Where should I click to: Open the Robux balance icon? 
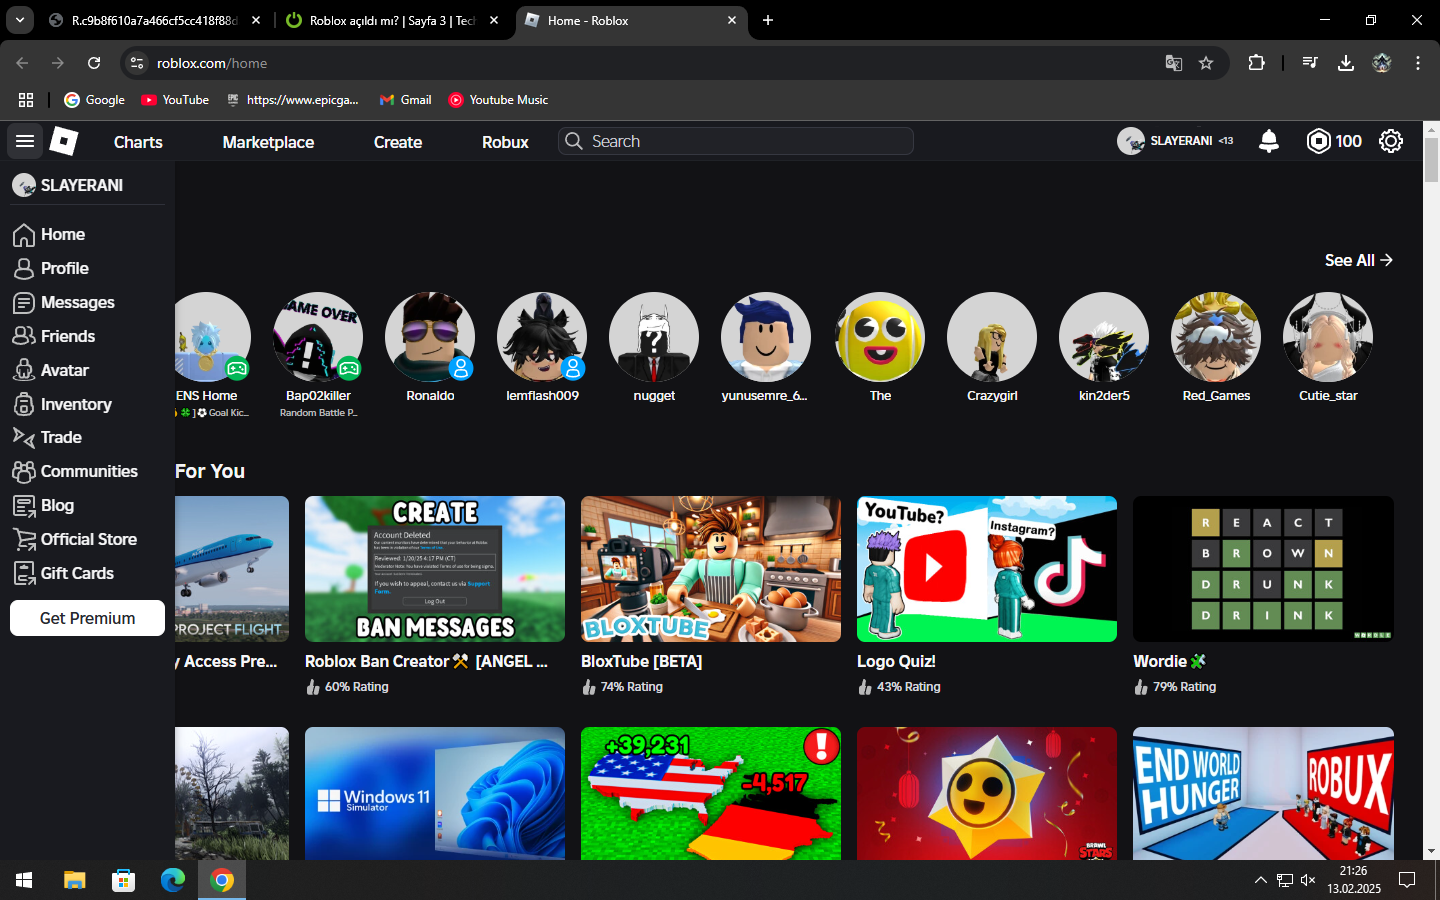coord(1319,141)
